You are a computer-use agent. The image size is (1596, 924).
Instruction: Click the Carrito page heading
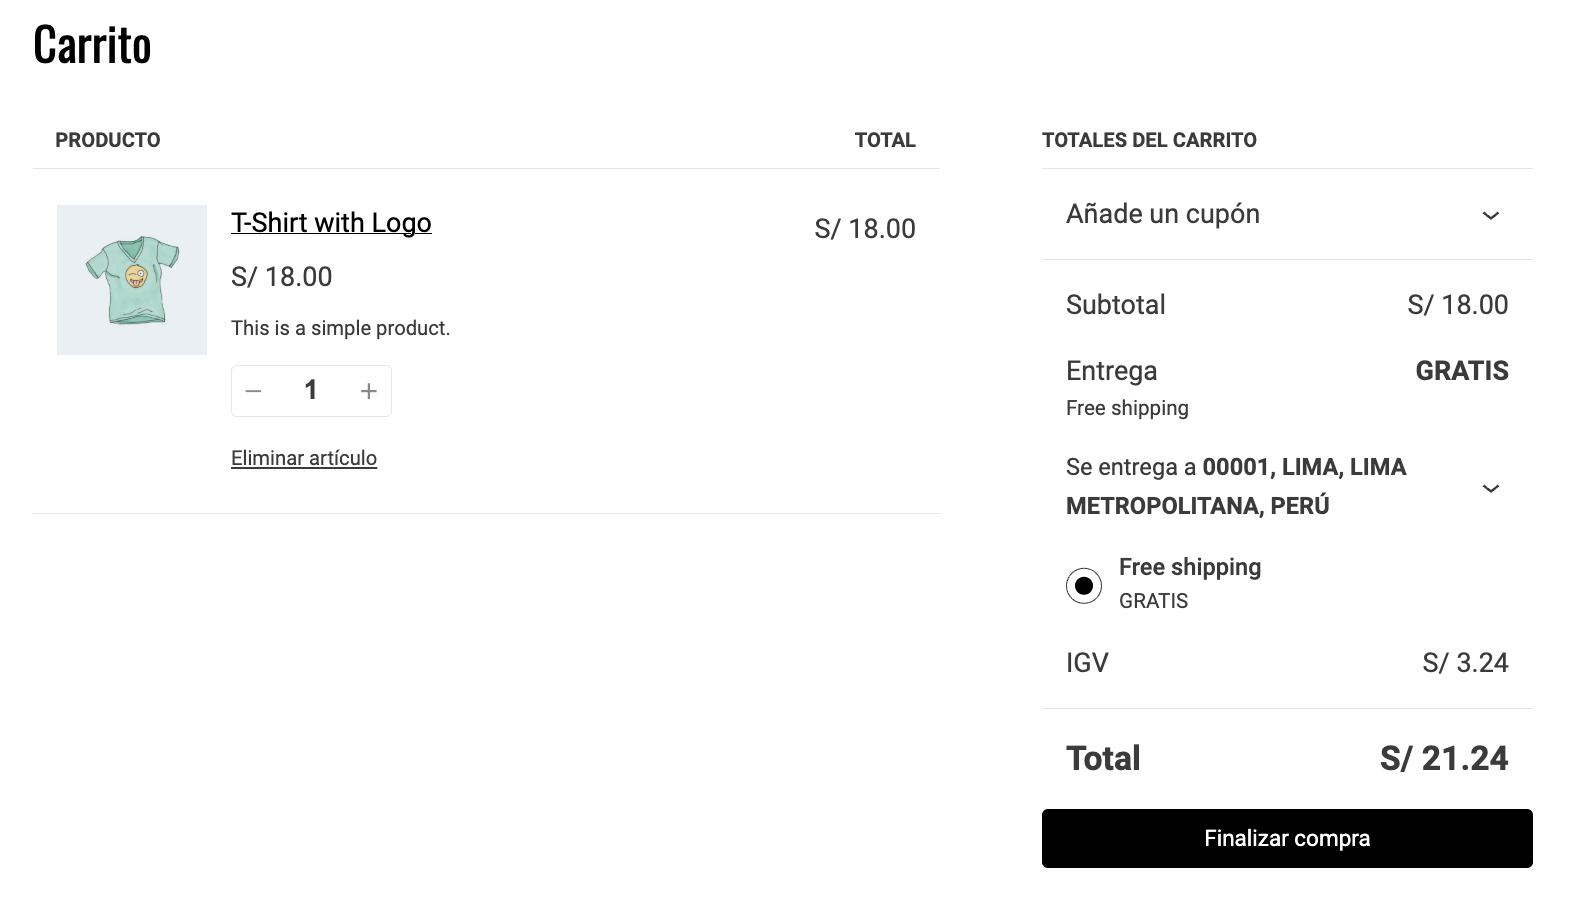[x=92, y=45]
